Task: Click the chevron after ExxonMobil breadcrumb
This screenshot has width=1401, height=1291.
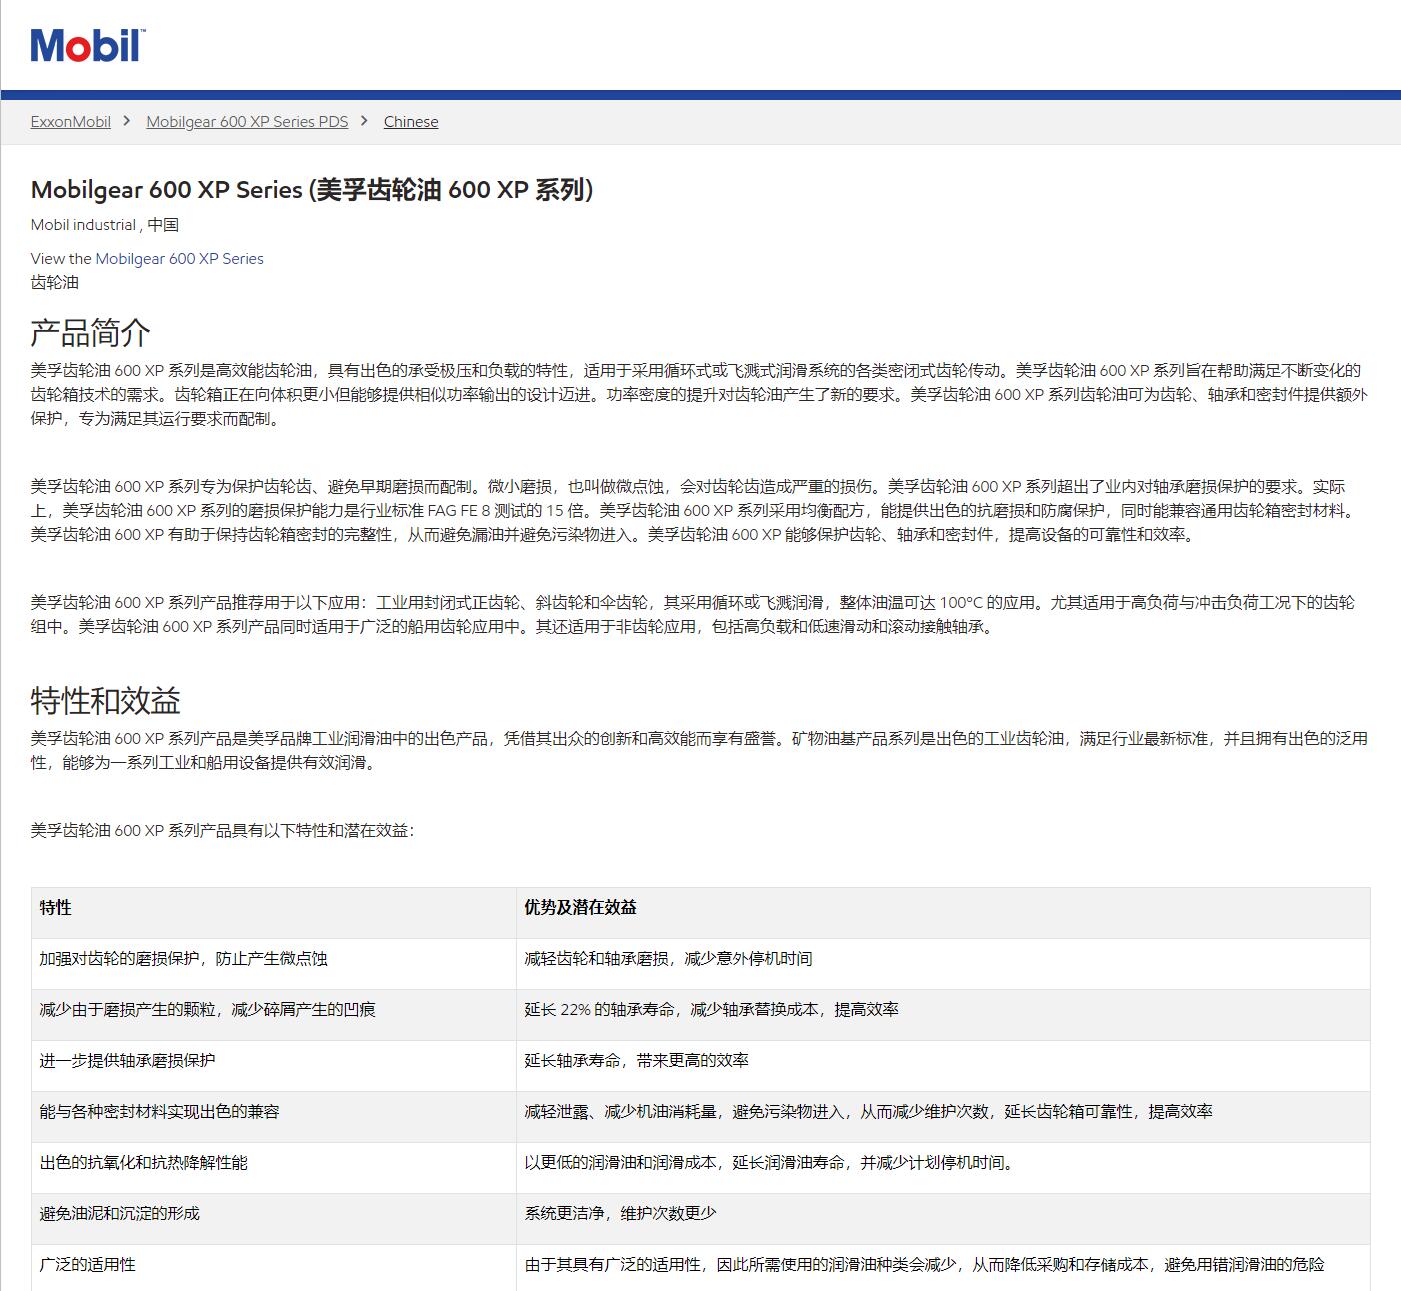Action: [x=127, y=121]
